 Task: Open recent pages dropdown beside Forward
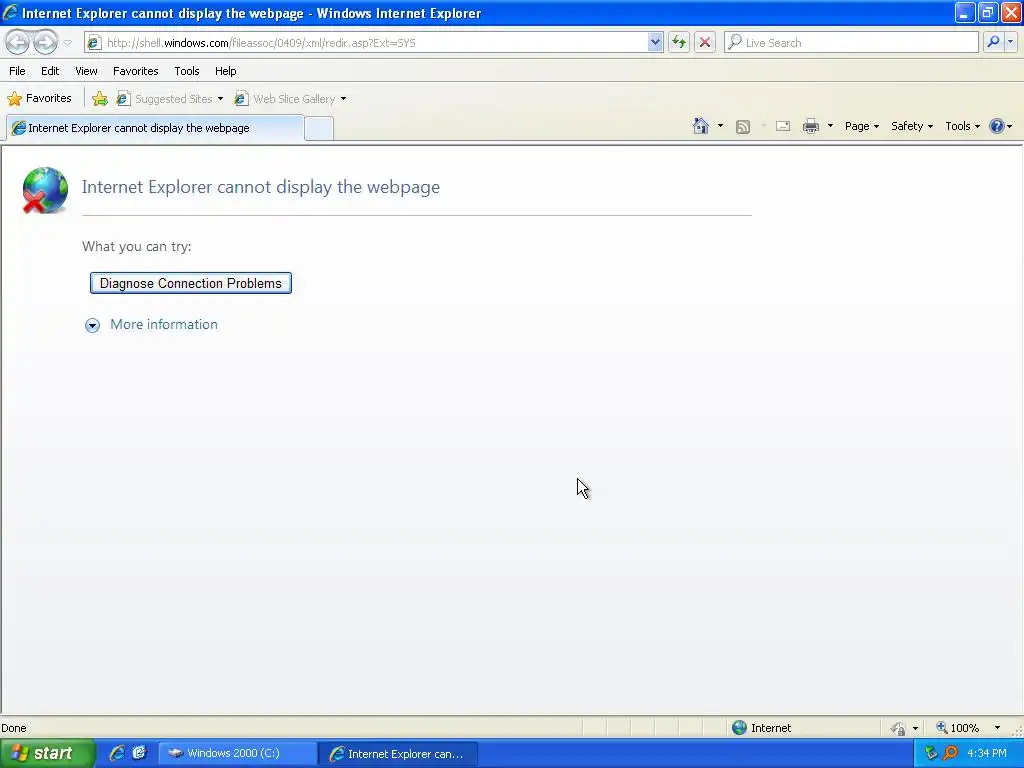point(67,43)
